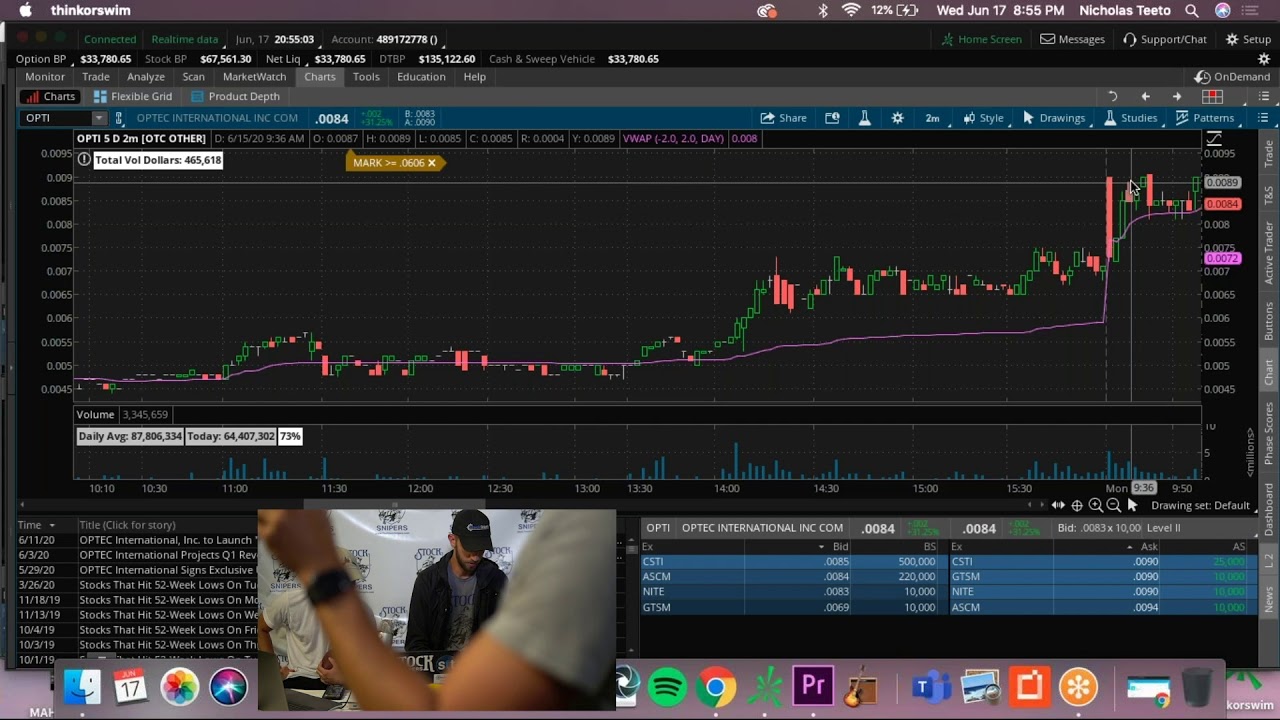Open the Tools tab
The height and width of the screenshot is (720, 1280).
click(x=366, y=77)
